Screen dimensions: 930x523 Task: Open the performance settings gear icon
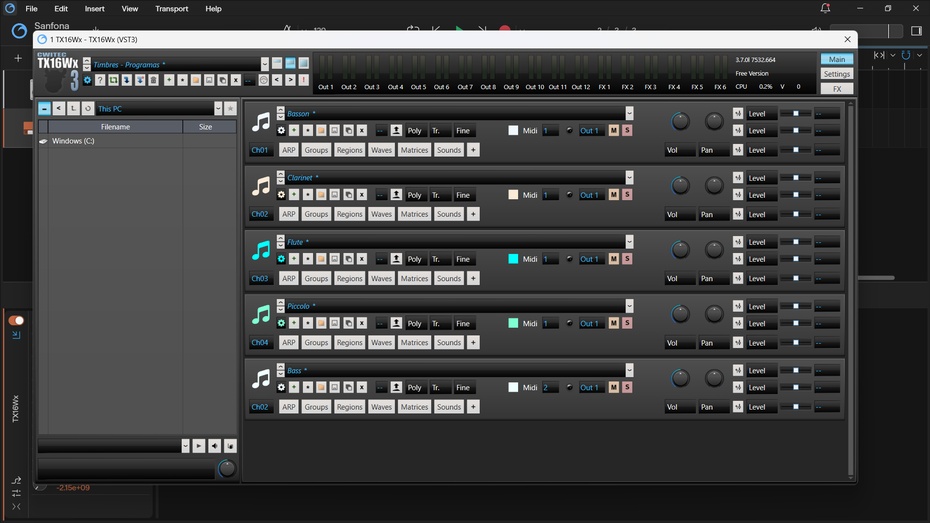[x=87, y=80]
